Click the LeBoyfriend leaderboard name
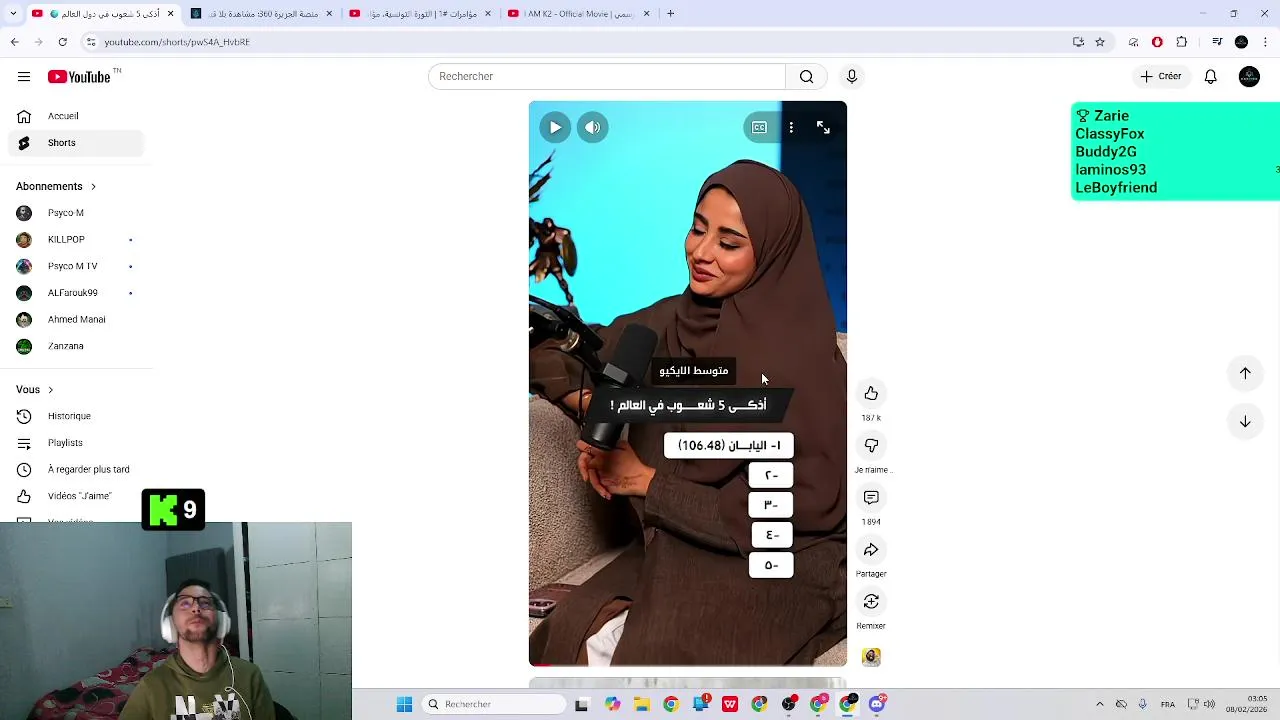The image size is (1280, 720). [x=1116, y=187]
